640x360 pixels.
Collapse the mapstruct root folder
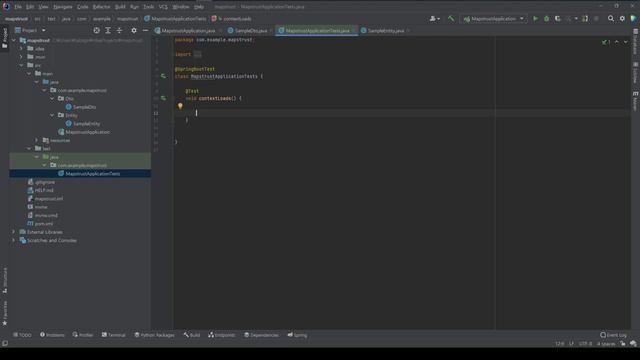coord(14,40)
